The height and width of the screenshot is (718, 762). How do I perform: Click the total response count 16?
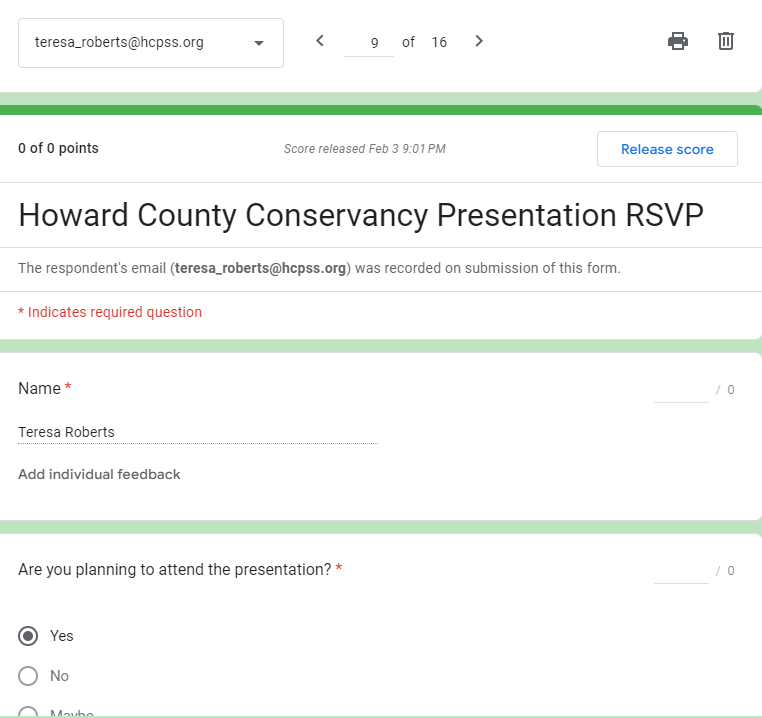tap(439, 42)
